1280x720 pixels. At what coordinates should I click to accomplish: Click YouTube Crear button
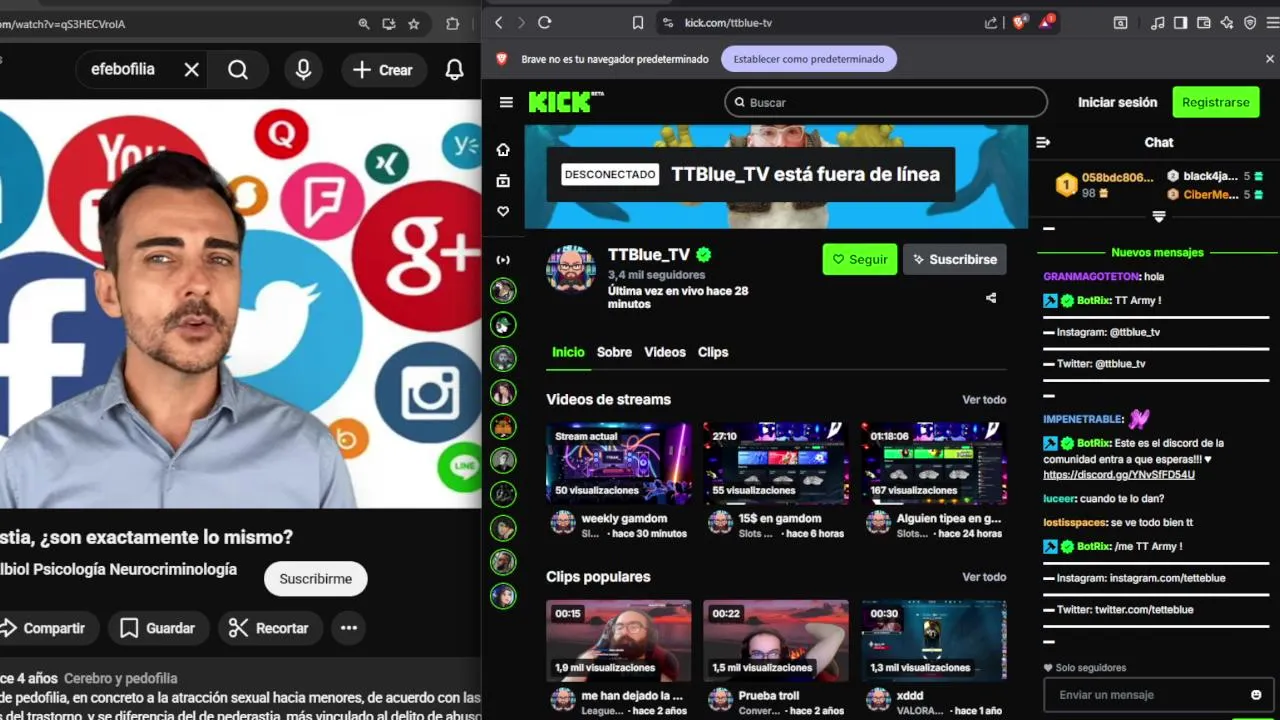pyautogui.click(x=382, y=70)
